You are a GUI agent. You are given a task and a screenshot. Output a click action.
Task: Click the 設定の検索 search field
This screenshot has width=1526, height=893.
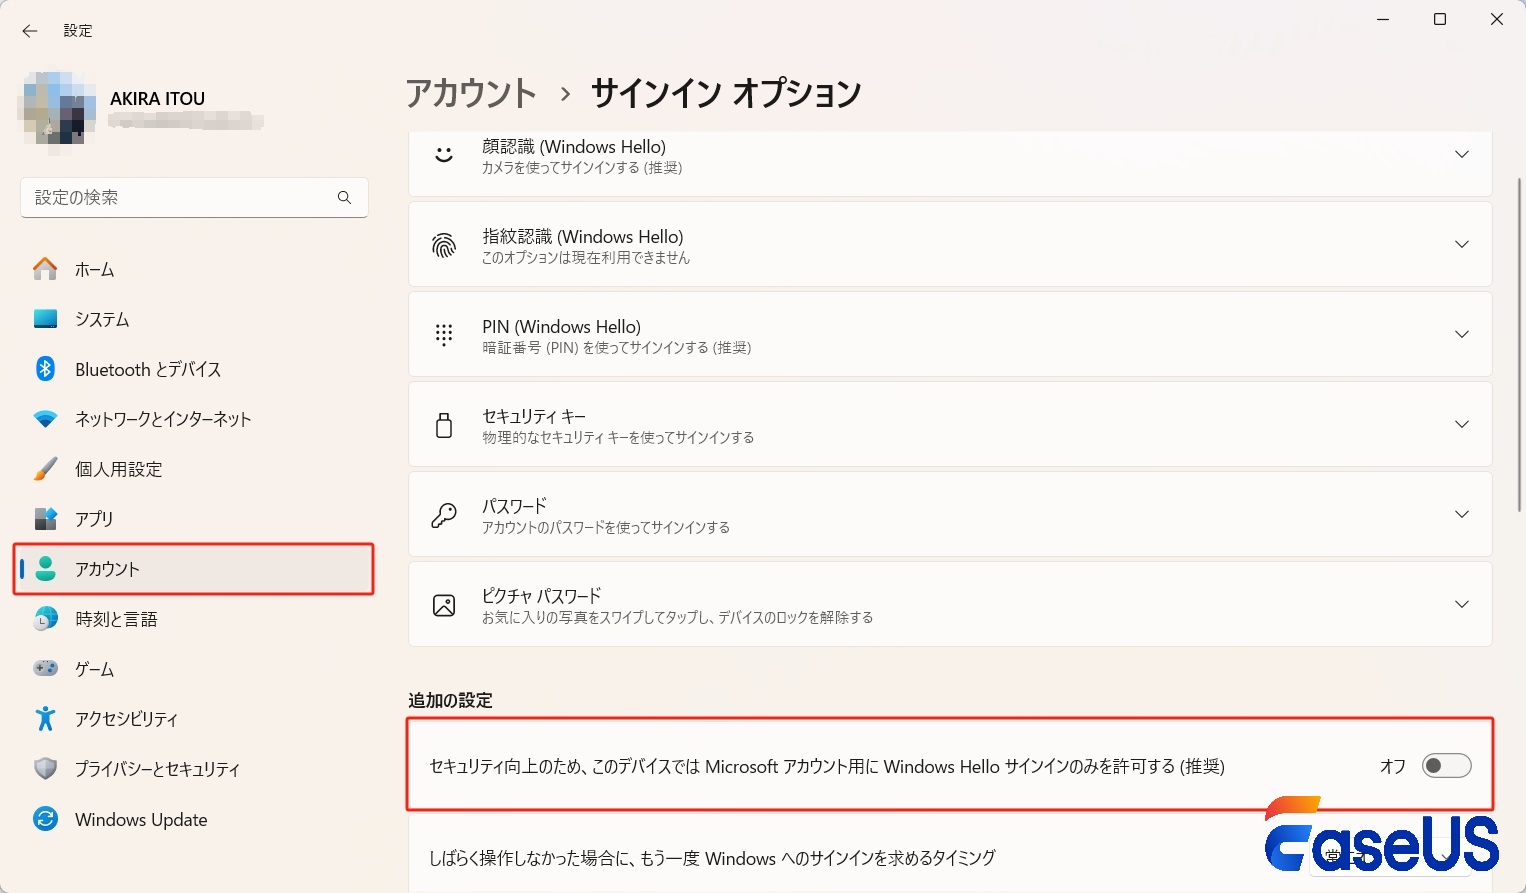pos(180,198)
